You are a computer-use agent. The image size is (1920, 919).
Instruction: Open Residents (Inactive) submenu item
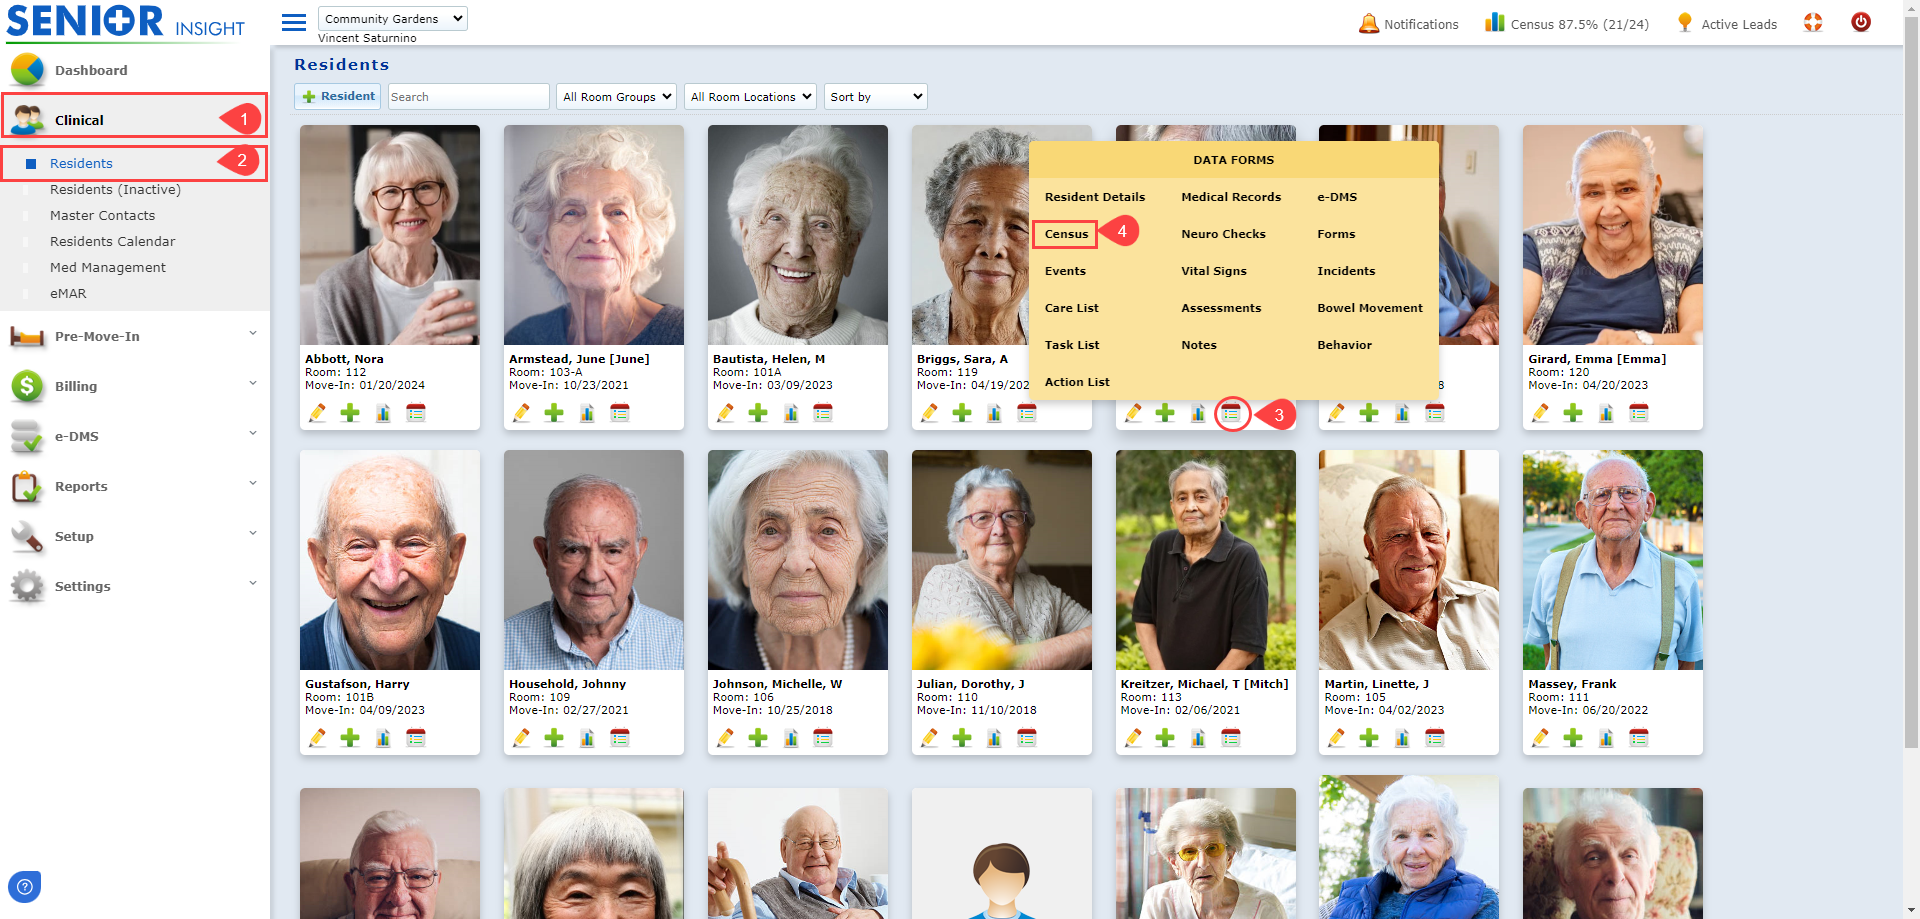coord(115,189)
